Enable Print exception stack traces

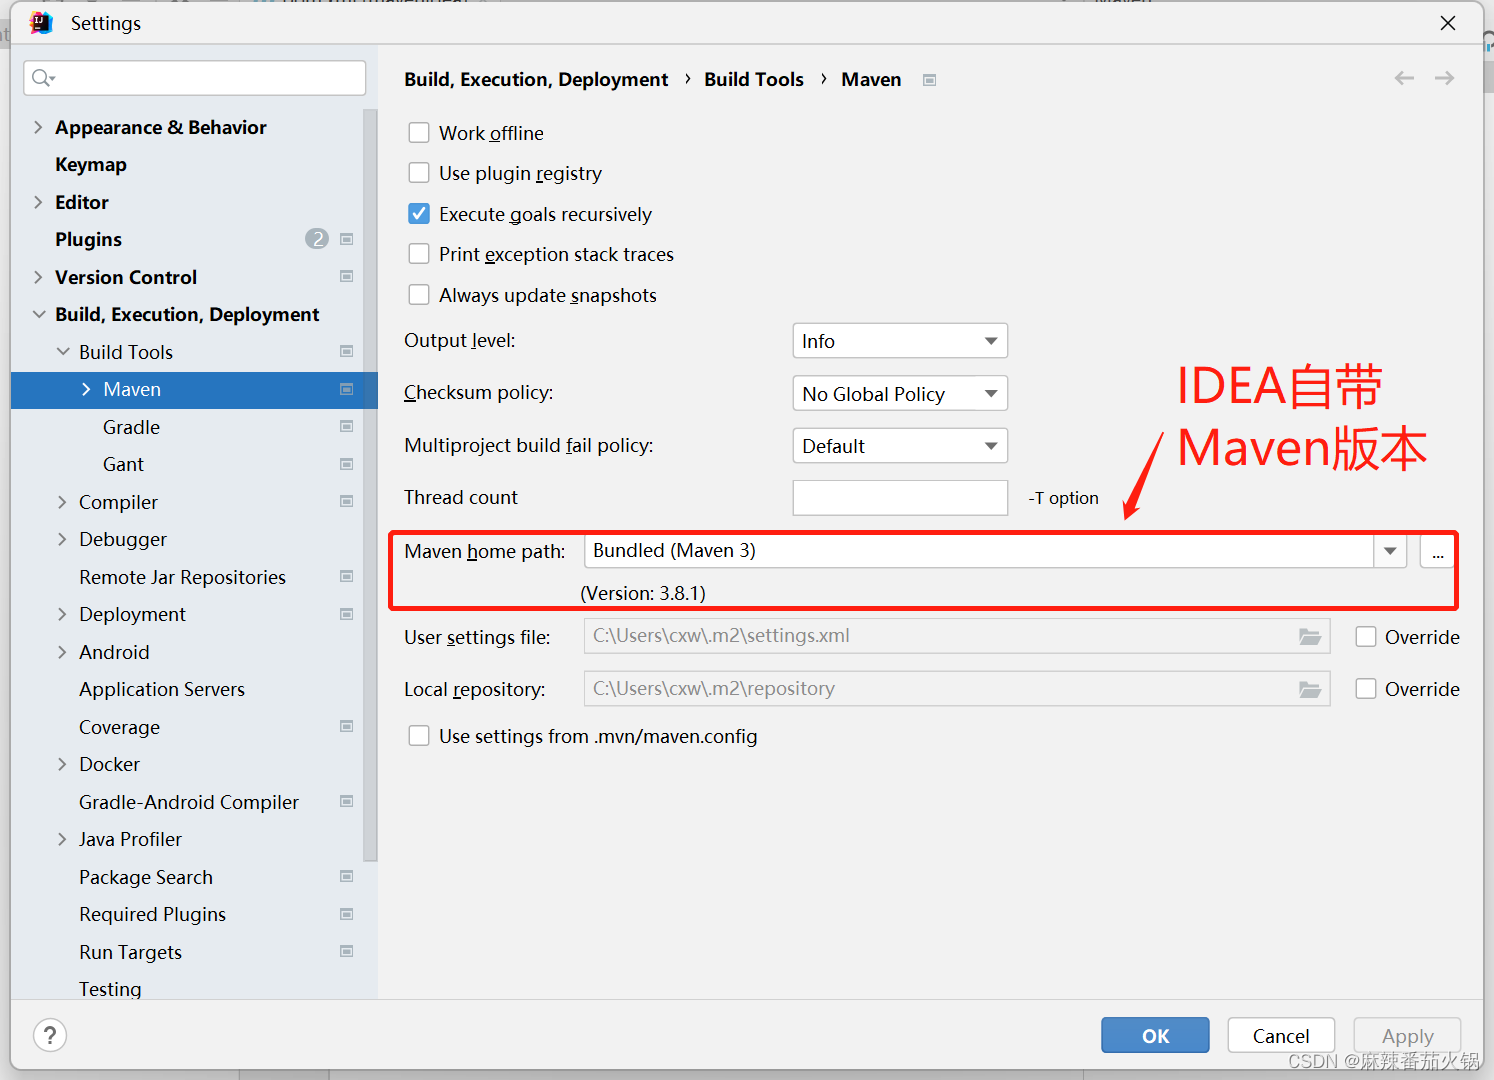click(419, 254)
